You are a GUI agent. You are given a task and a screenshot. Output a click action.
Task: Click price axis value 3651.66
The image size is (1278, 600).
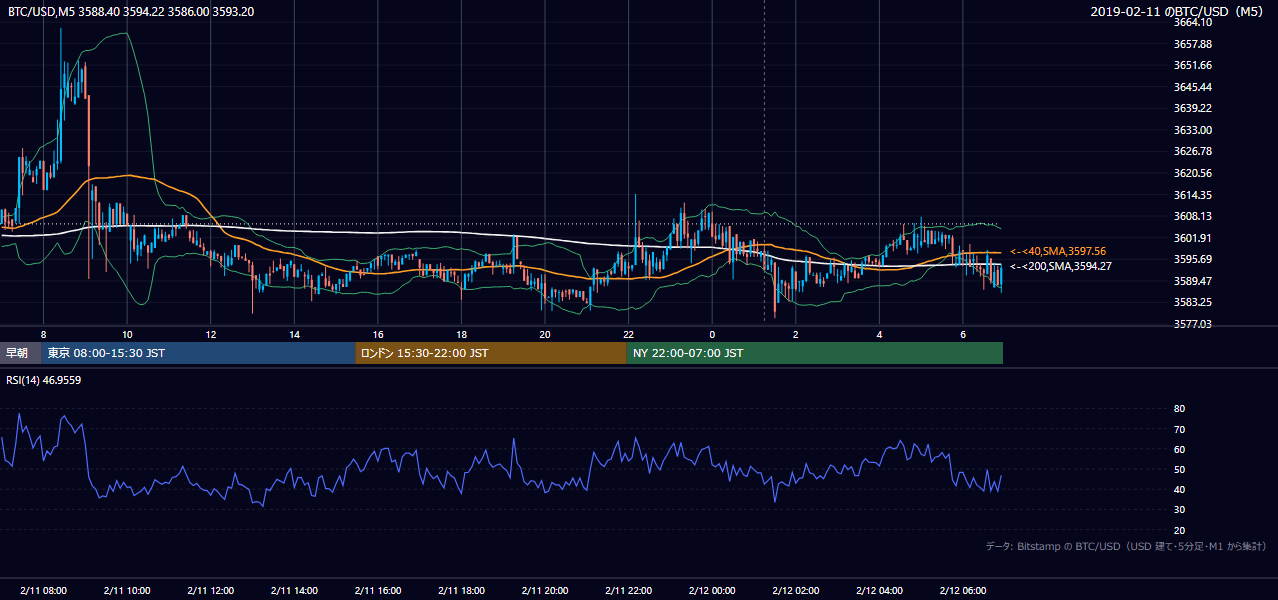tap(1192, 65)
